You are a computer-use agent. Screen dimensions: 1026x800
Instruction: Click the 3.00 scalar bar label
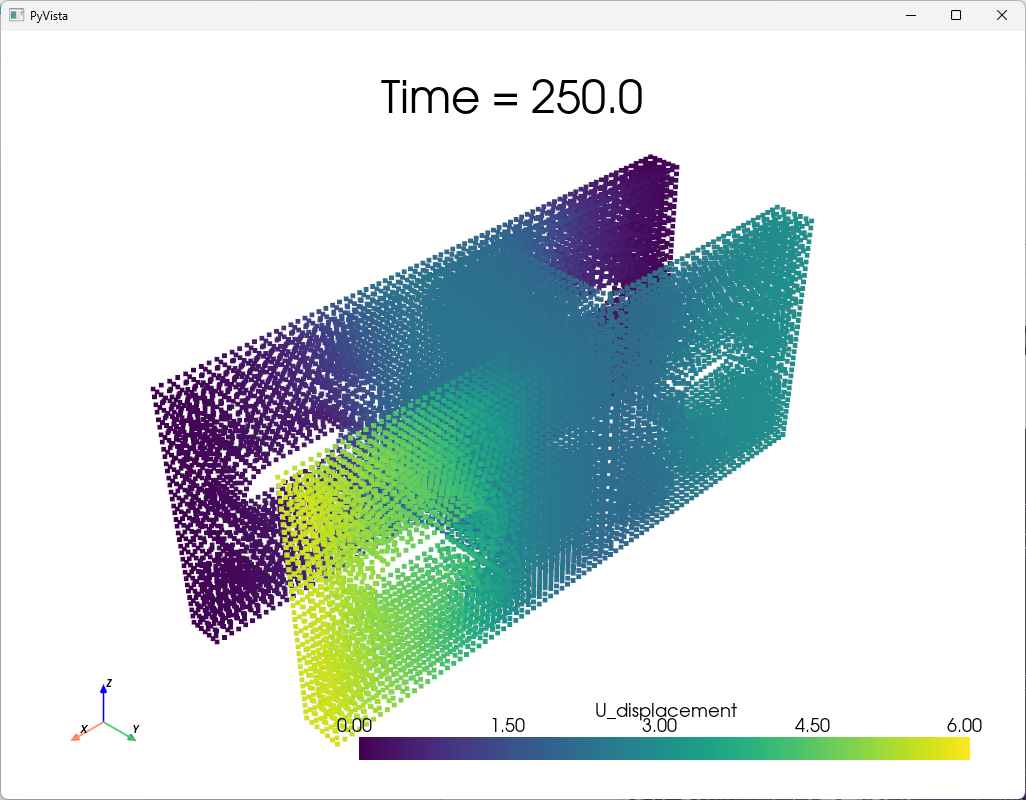click(660, 726)
